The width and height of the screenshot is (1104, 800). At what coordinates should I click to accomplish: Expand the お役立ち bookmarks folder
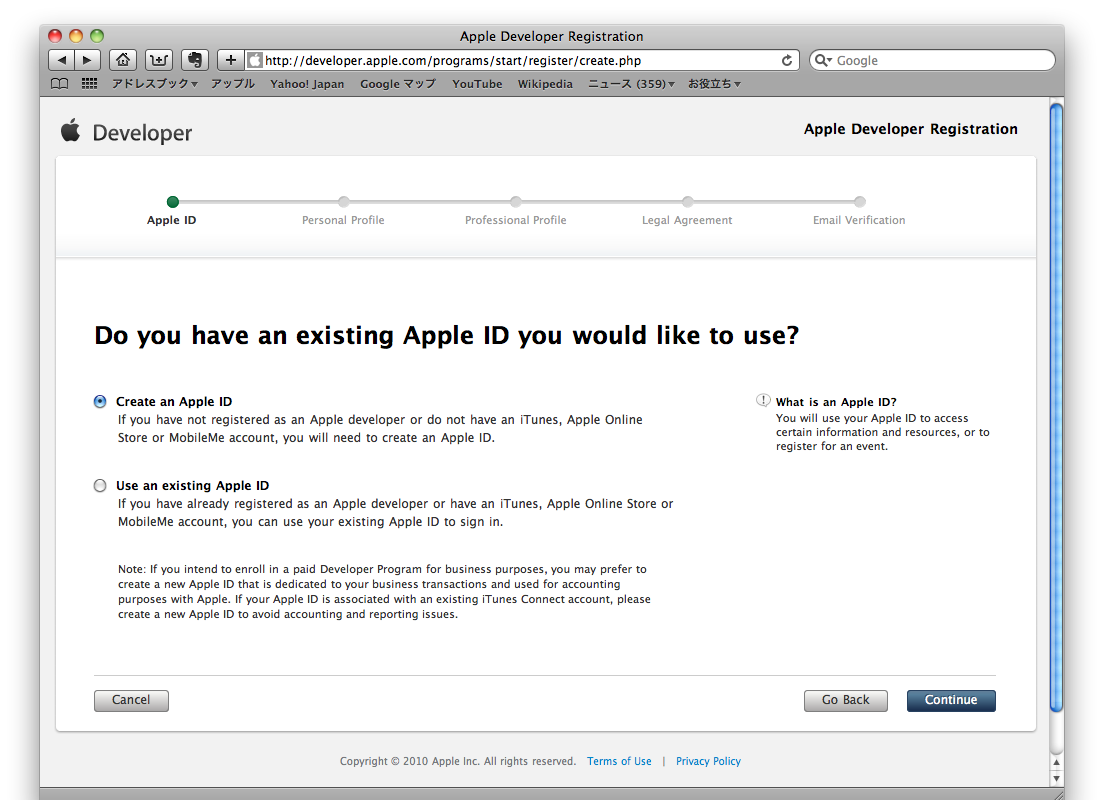(x=714, y=84)
